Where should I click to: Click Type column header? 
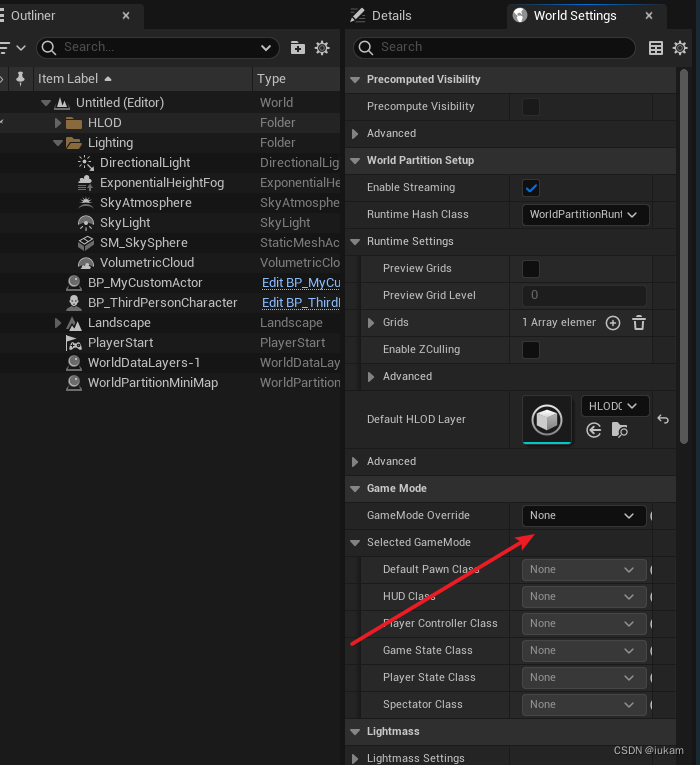(297, 79)
